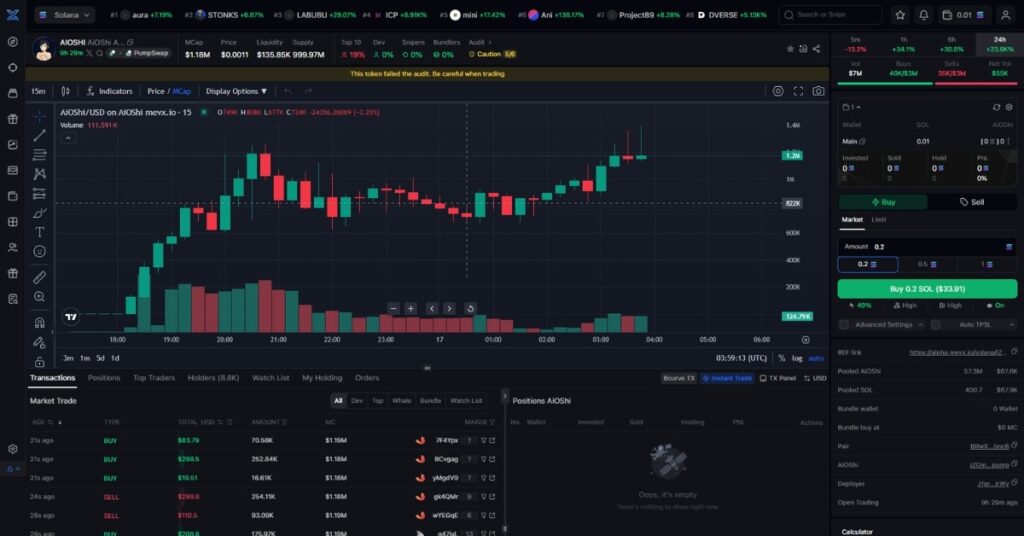
Task: Open the Top Traders tab
Action: (x=154, y=378)
